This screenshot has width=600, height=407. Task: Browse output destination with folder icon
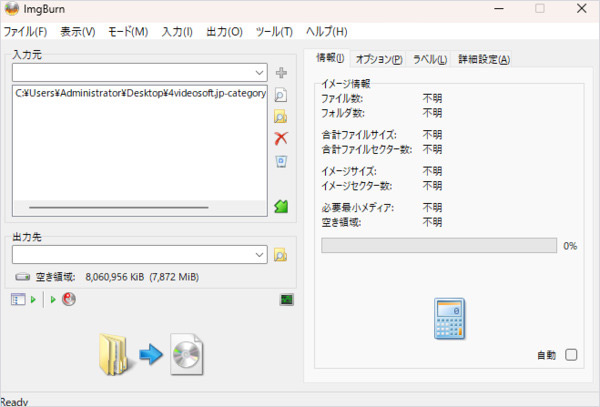(280, 255)
